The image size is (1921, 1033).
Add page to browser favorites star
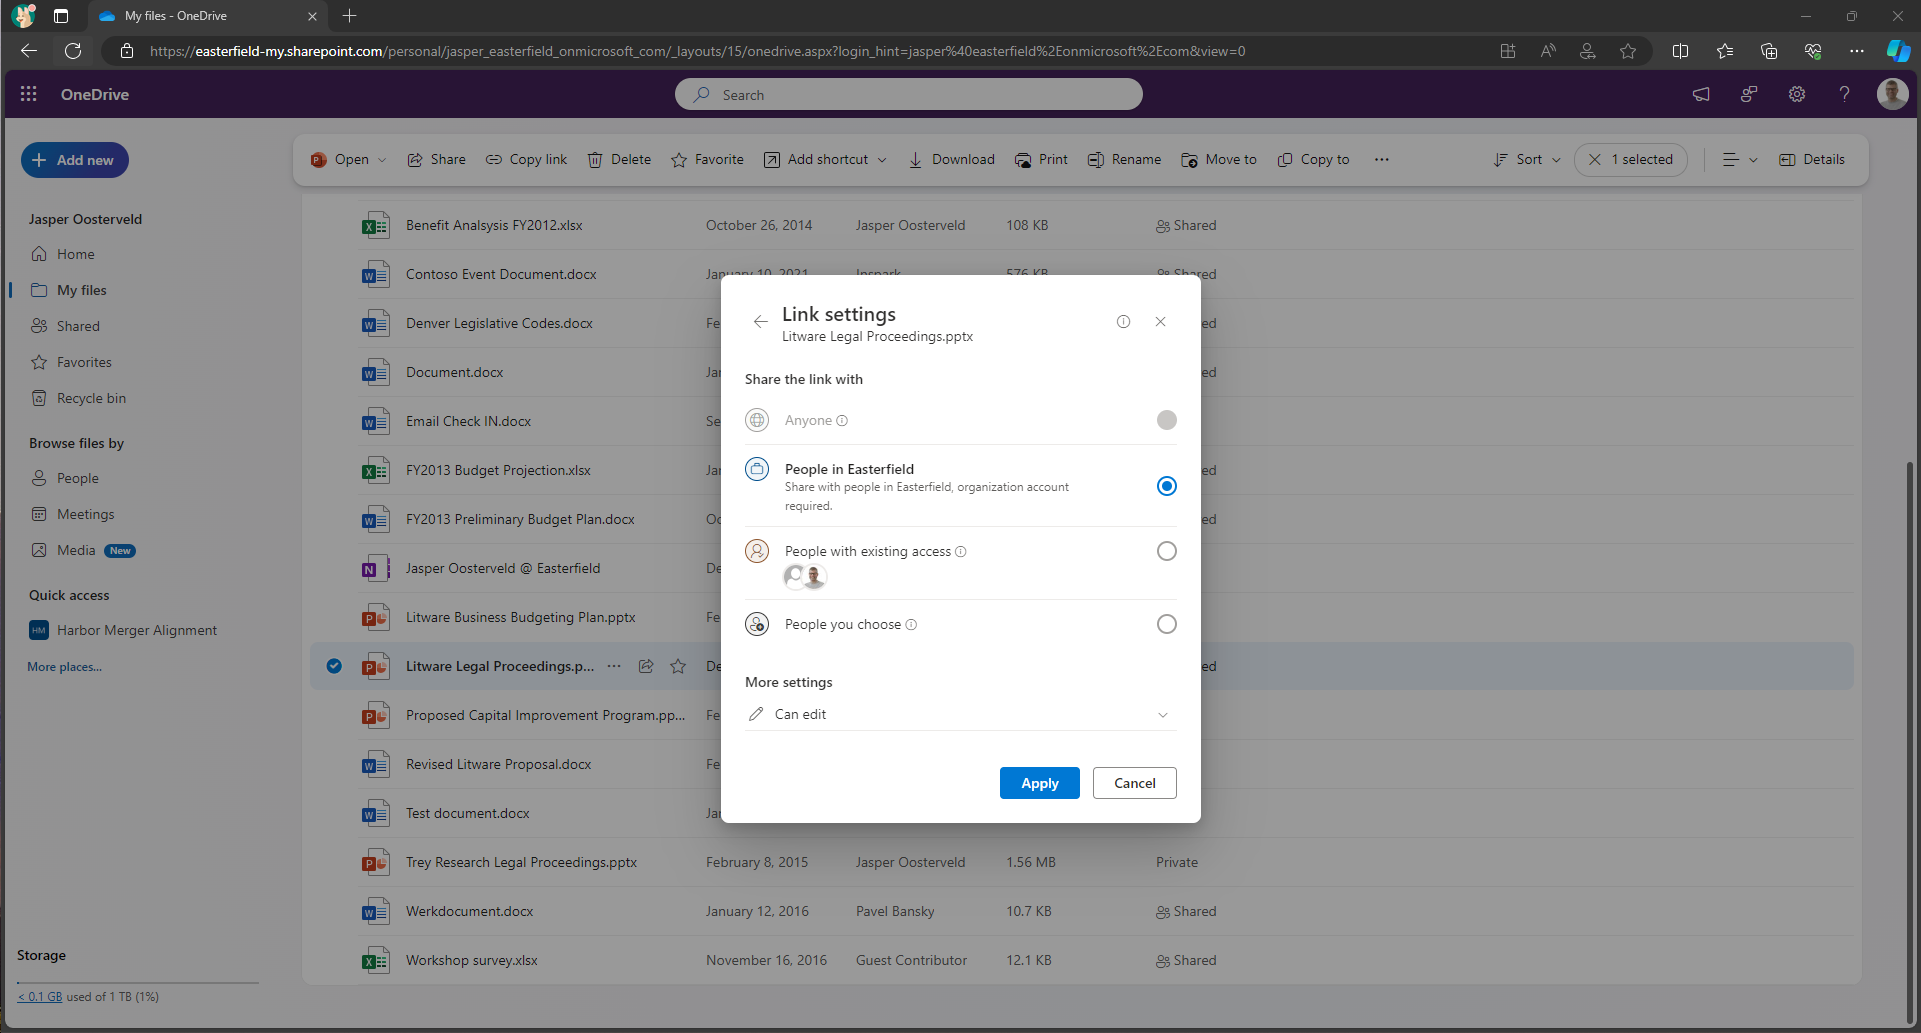1628,51
